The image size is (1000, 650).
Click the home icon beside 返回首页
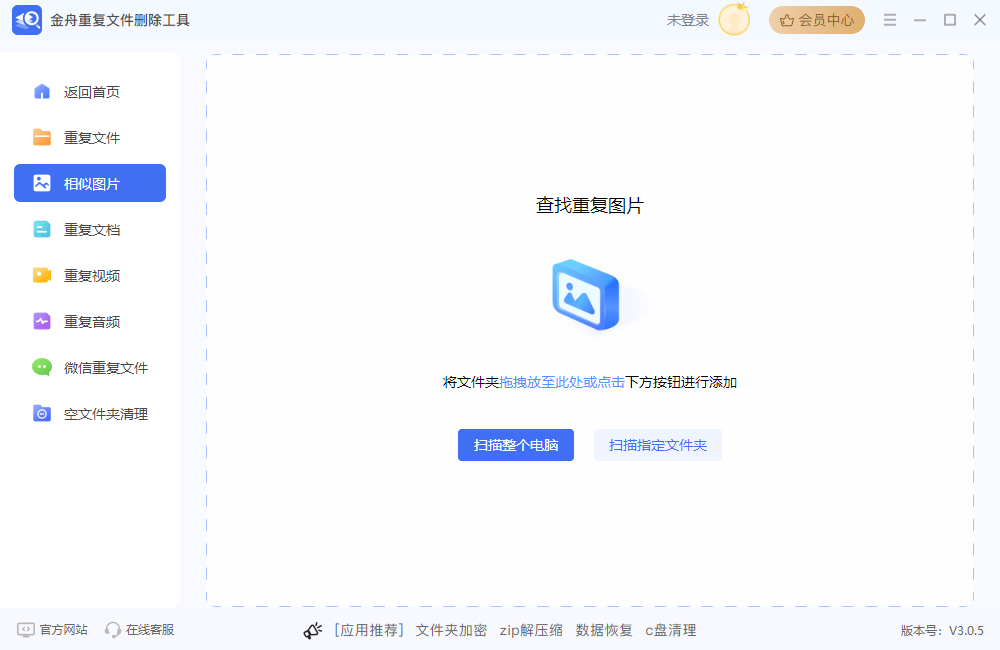tap(41, 92)
